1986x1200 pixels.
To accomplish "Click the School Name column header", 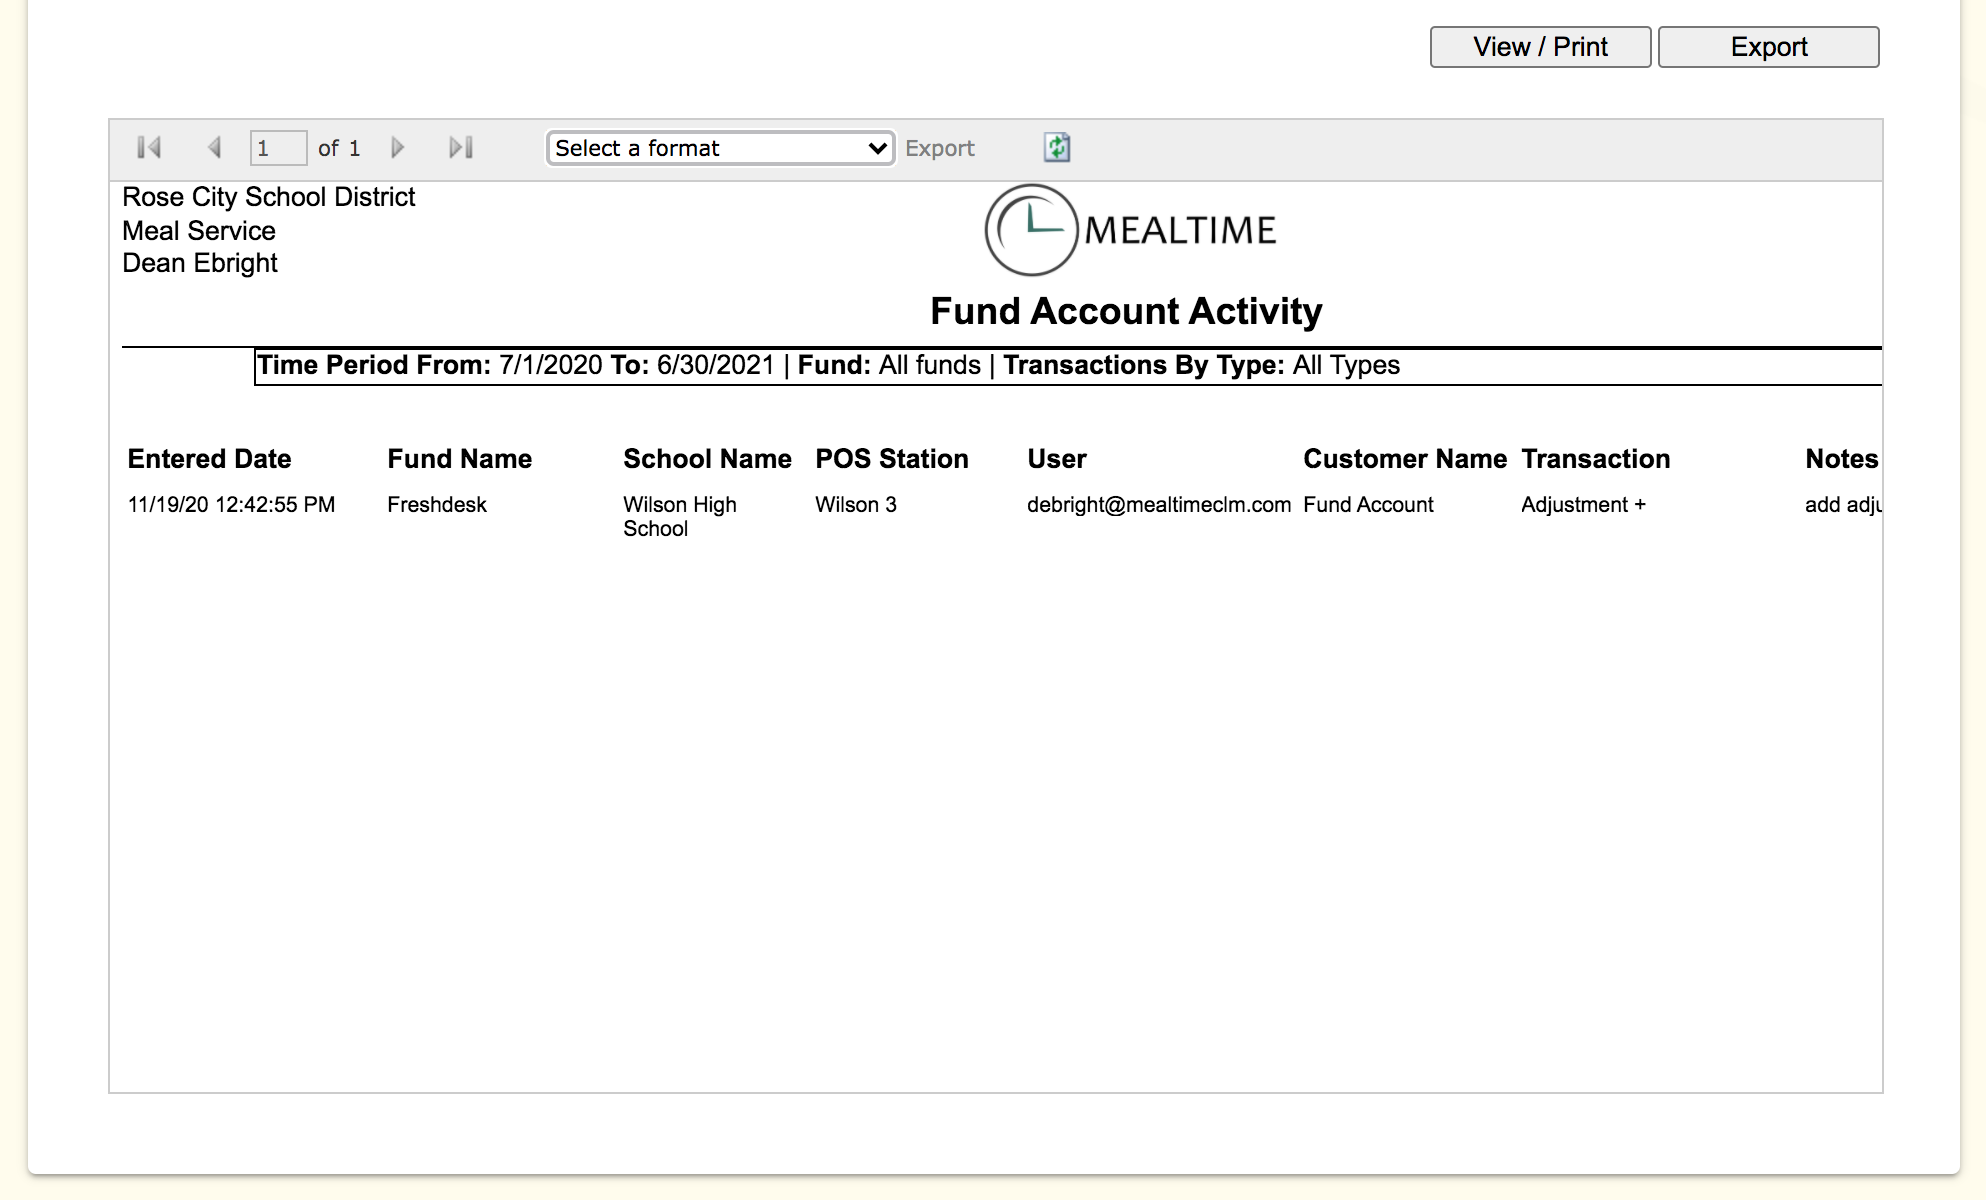I will click(x=707, y=459).
